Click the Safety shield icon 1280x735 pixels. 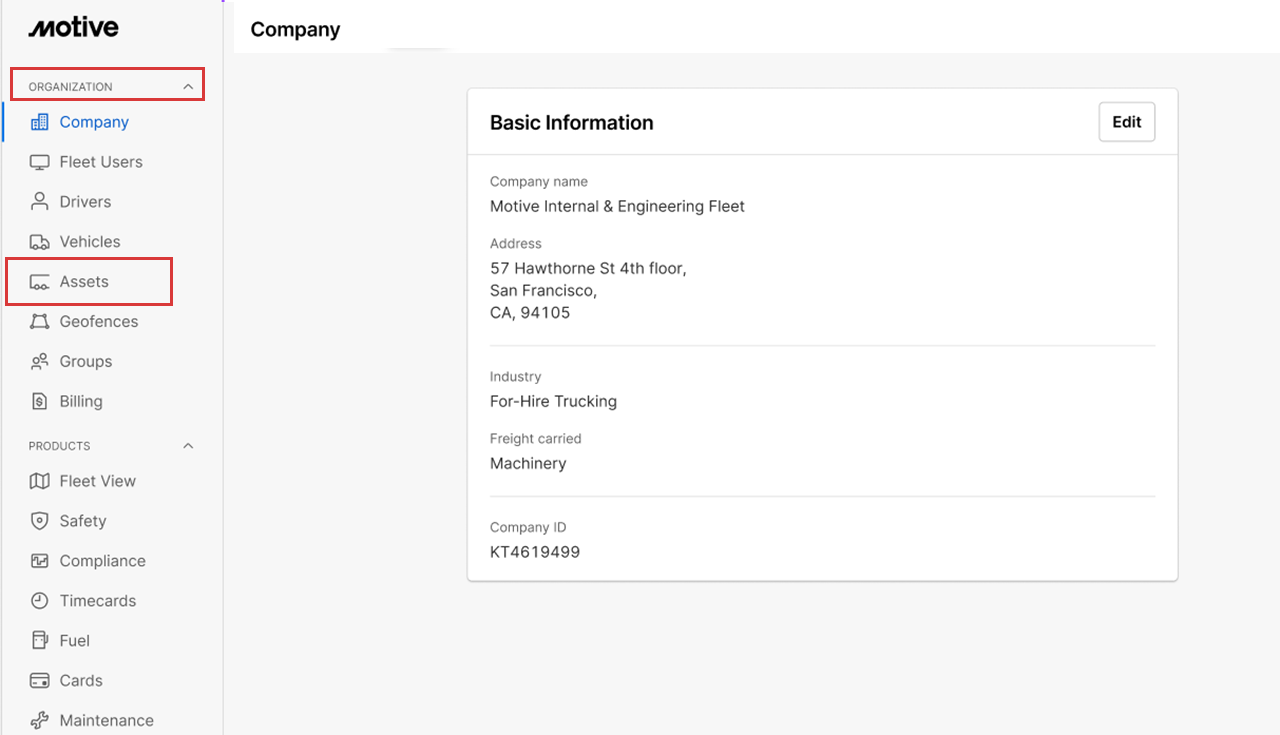tap(39, 521)
